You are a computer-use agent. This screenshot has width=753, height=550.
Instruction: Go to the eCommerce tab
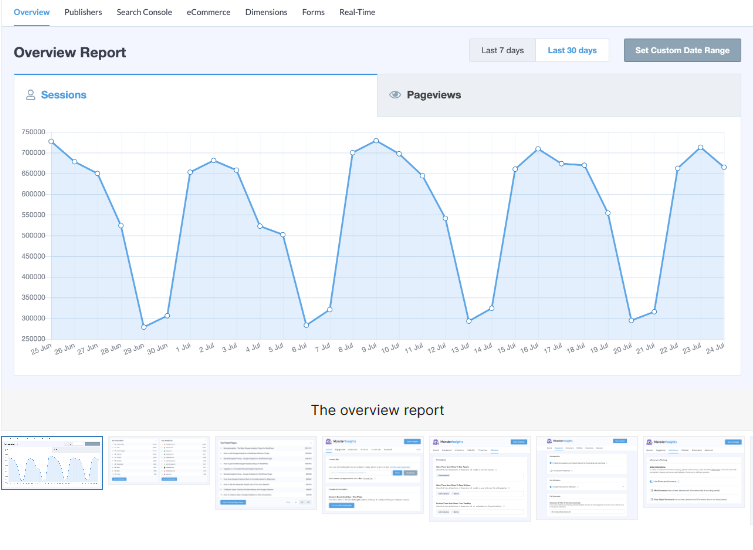pyautogui.click(x=208, y=12)
